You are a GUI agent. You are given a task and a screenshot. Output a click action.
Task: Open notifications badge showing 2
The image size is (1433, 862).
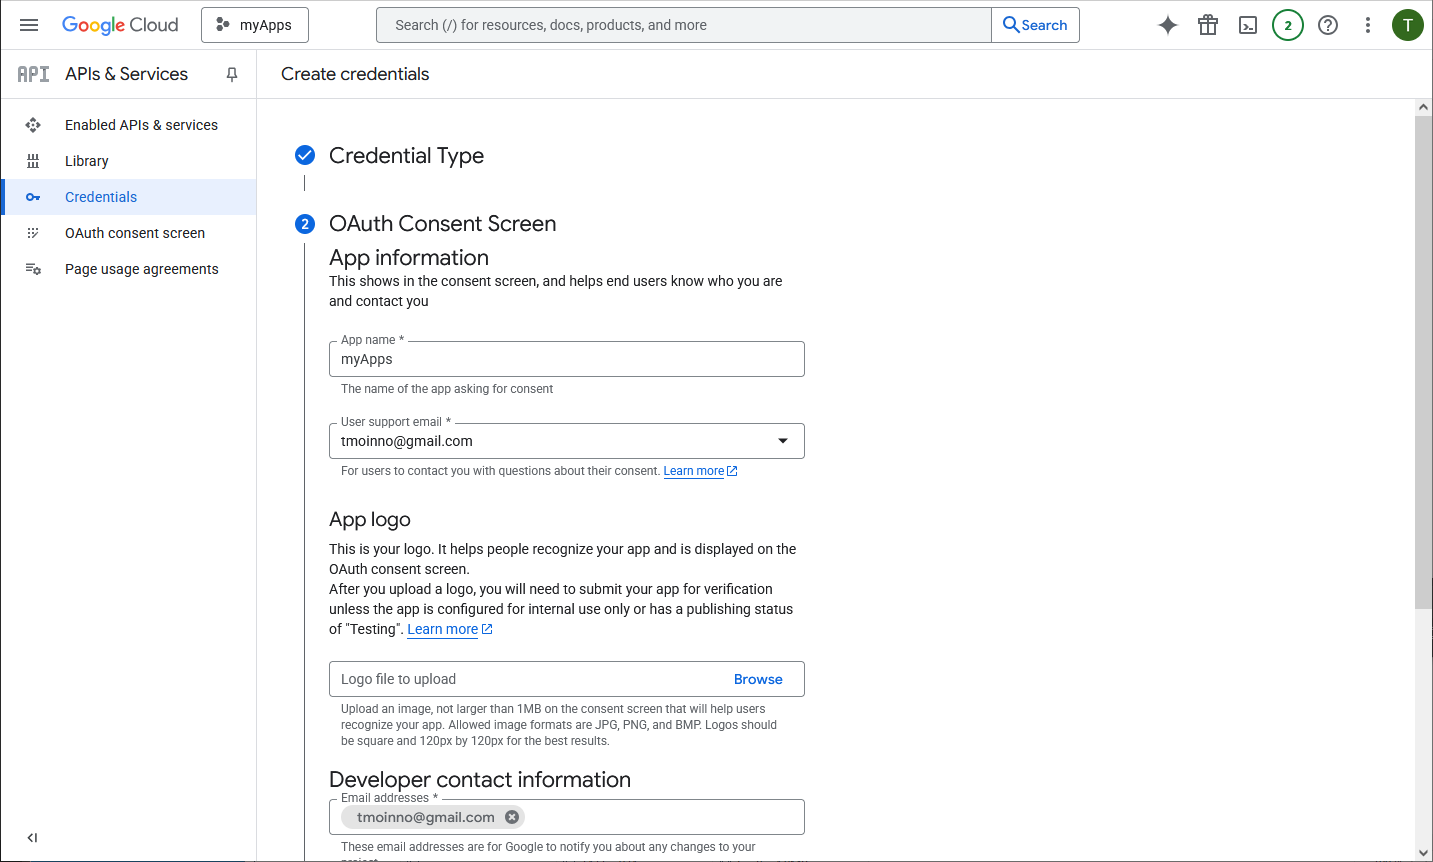tap(1288, 25)
